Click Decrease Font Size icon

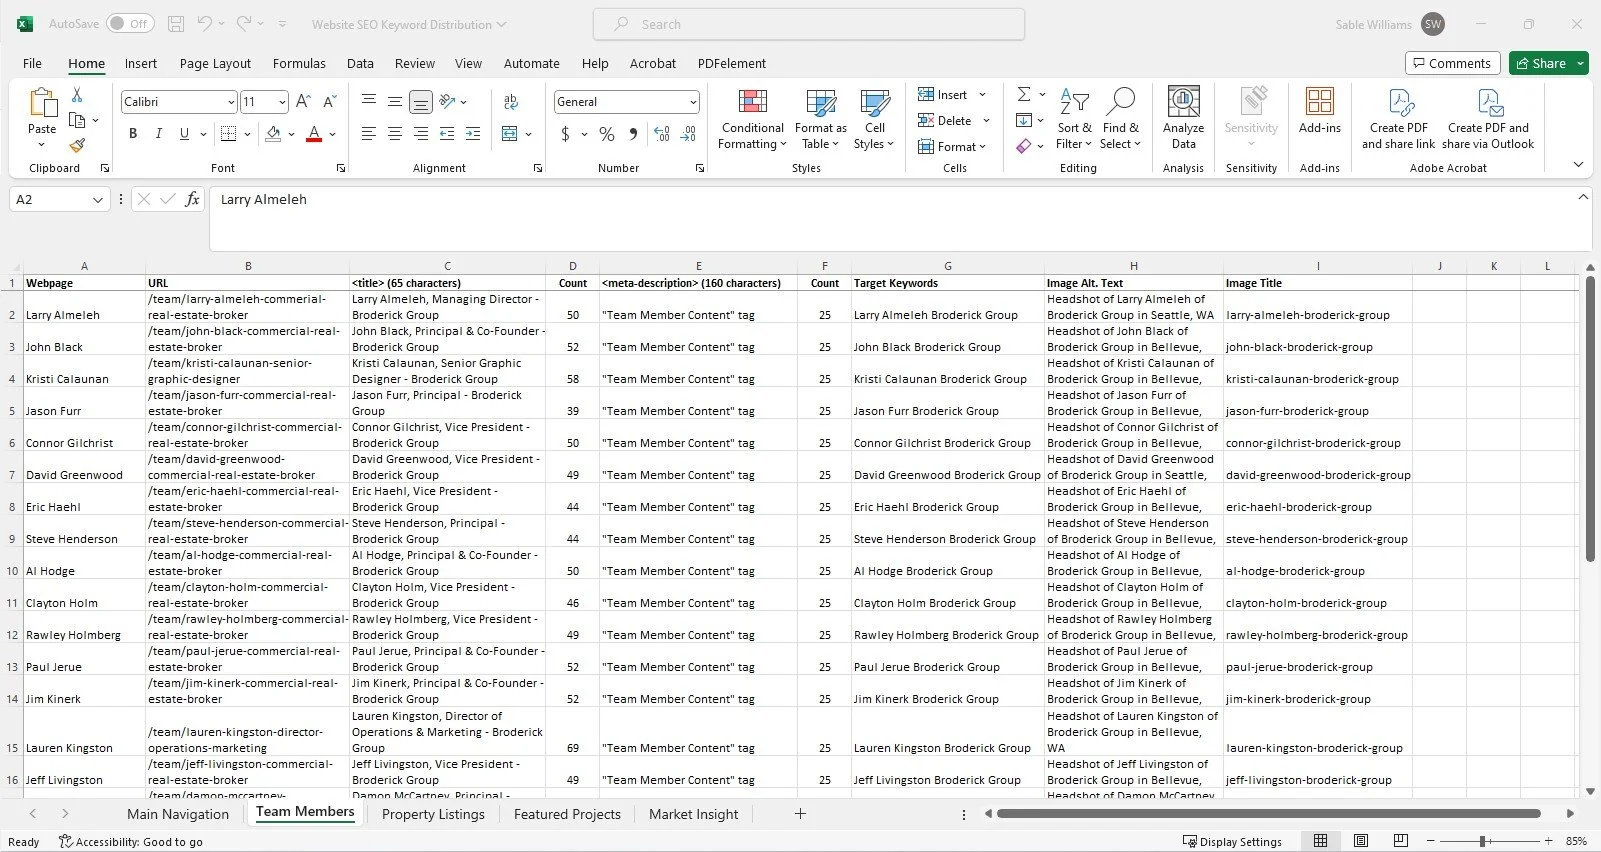click(x=330, y=101)
